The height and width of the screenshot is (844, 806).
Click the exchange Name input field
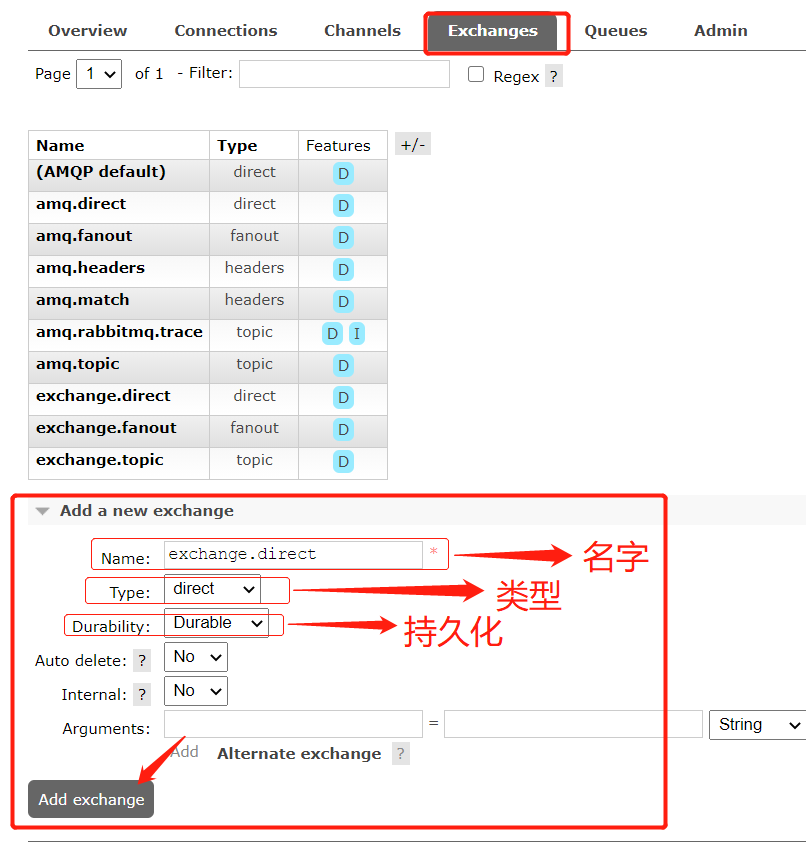click(x=293, y=555)
